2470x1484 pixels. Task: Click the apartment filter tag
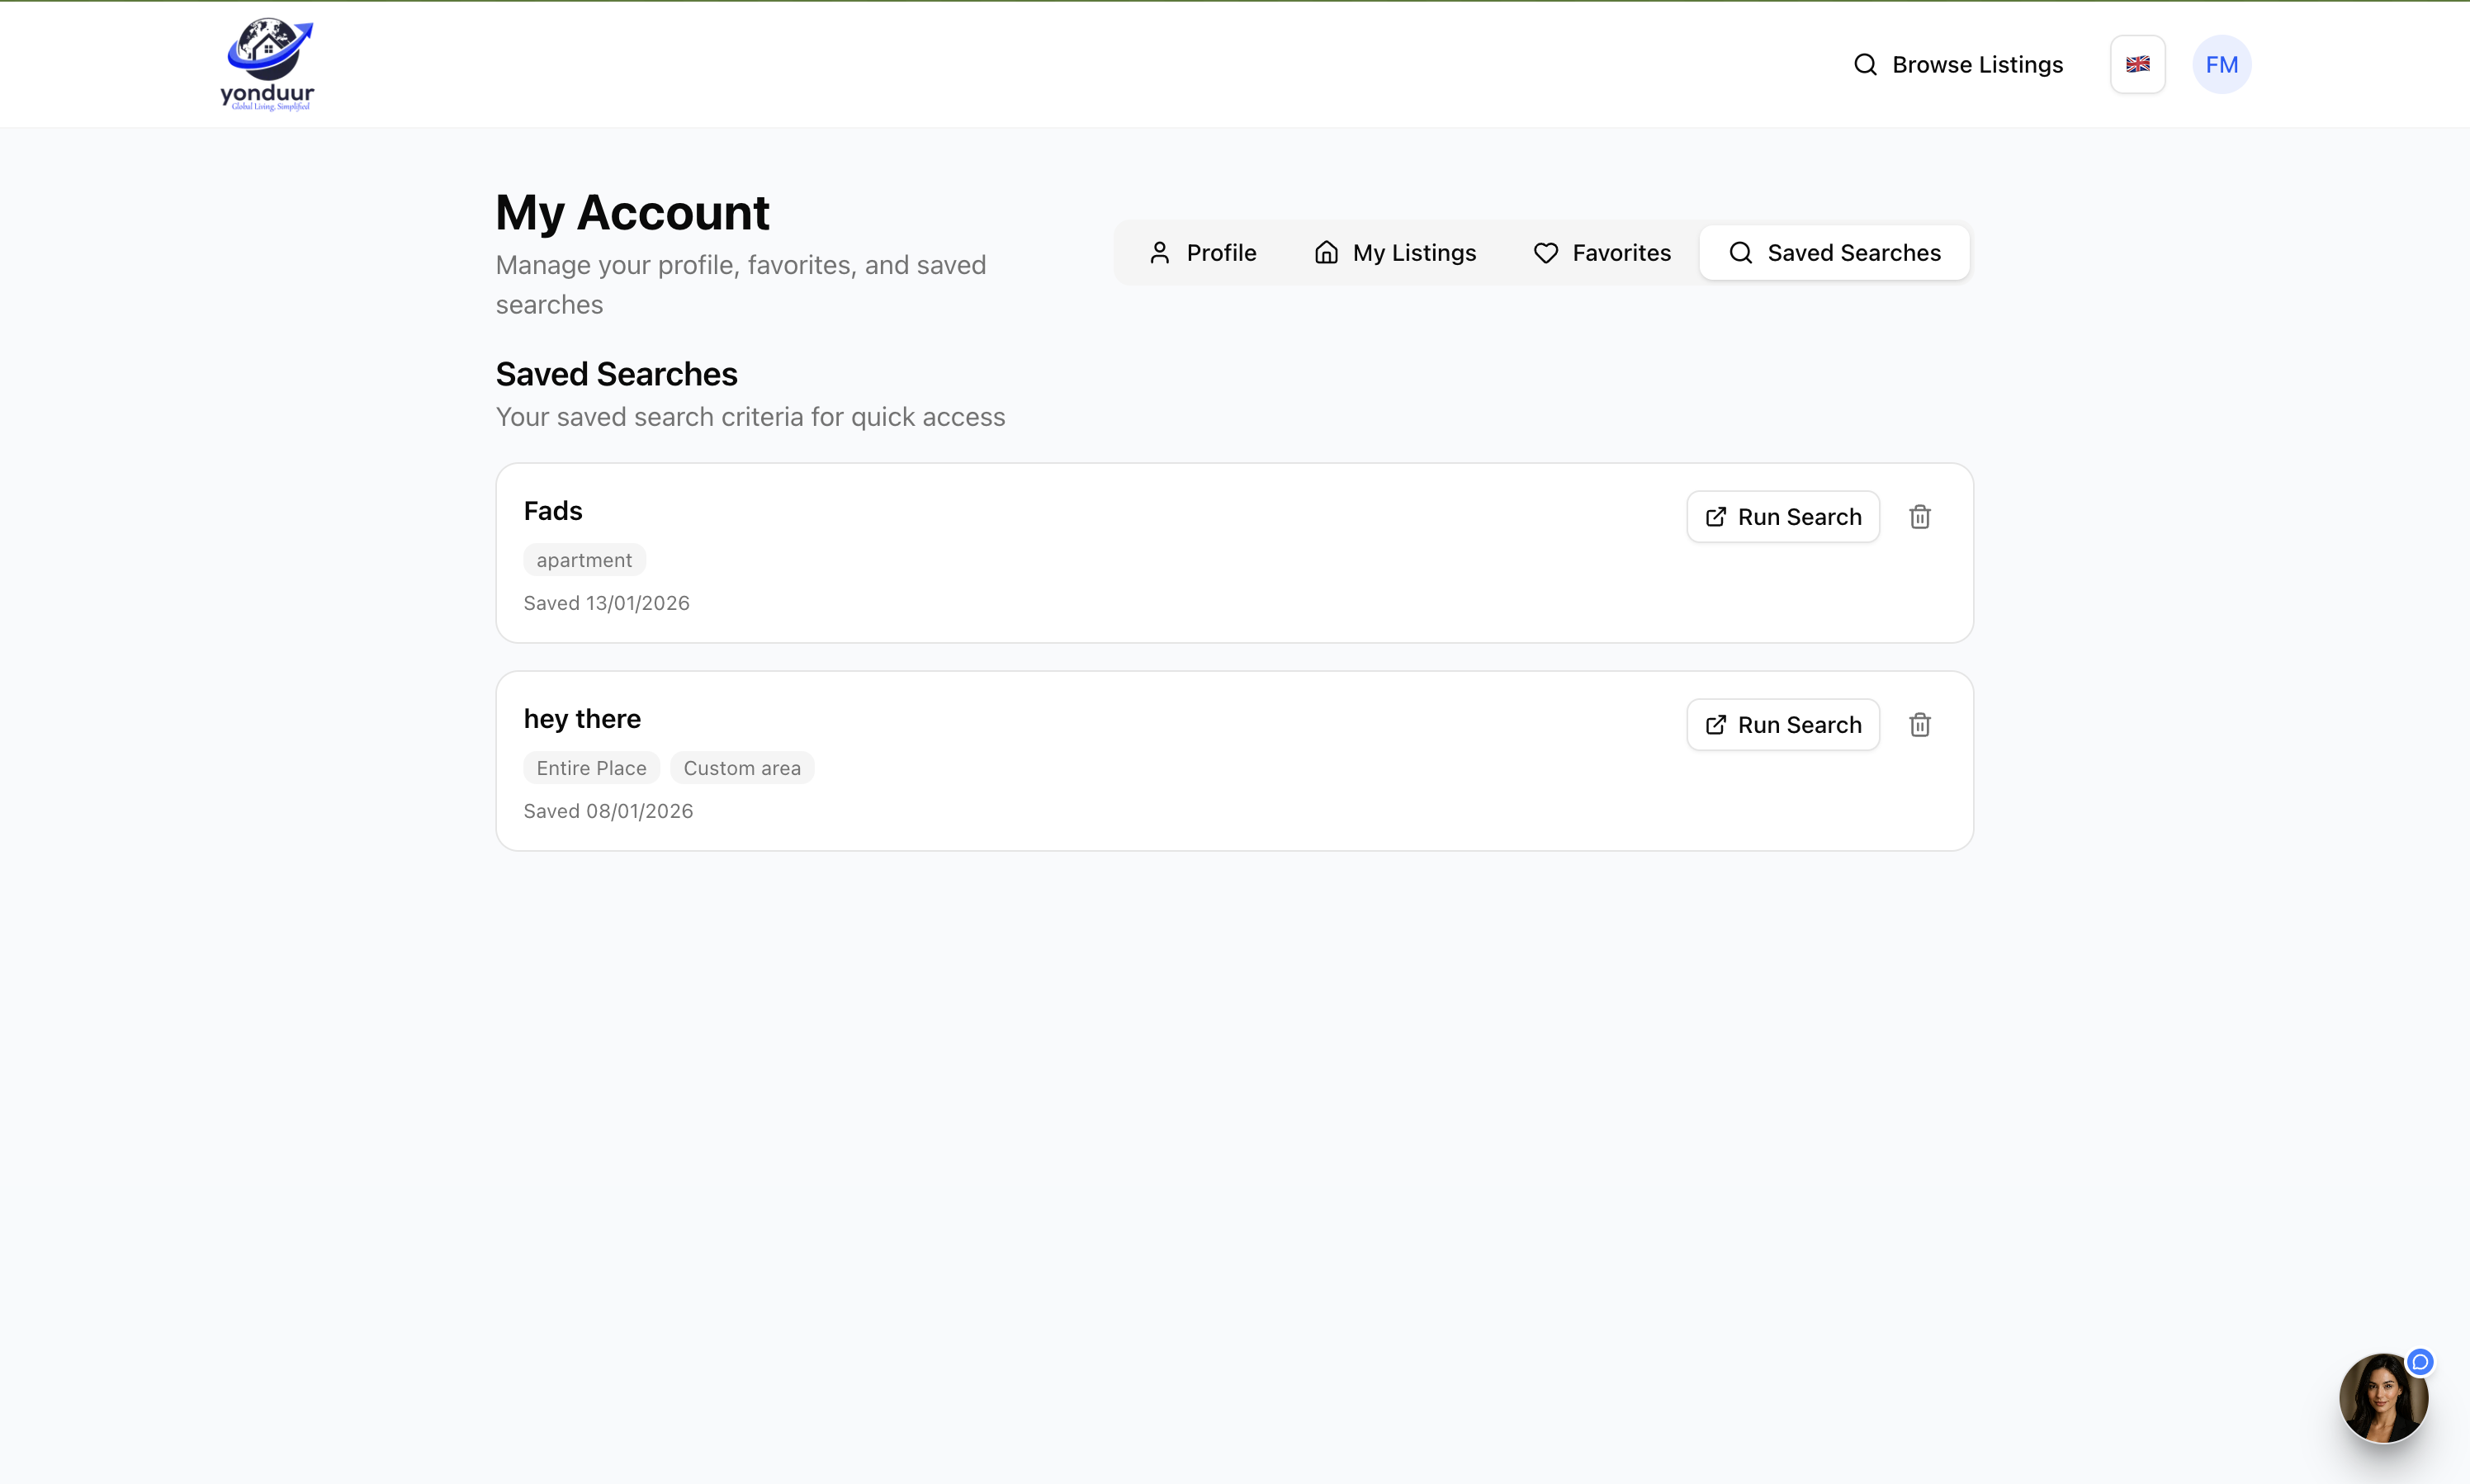[x=584, y=560]
